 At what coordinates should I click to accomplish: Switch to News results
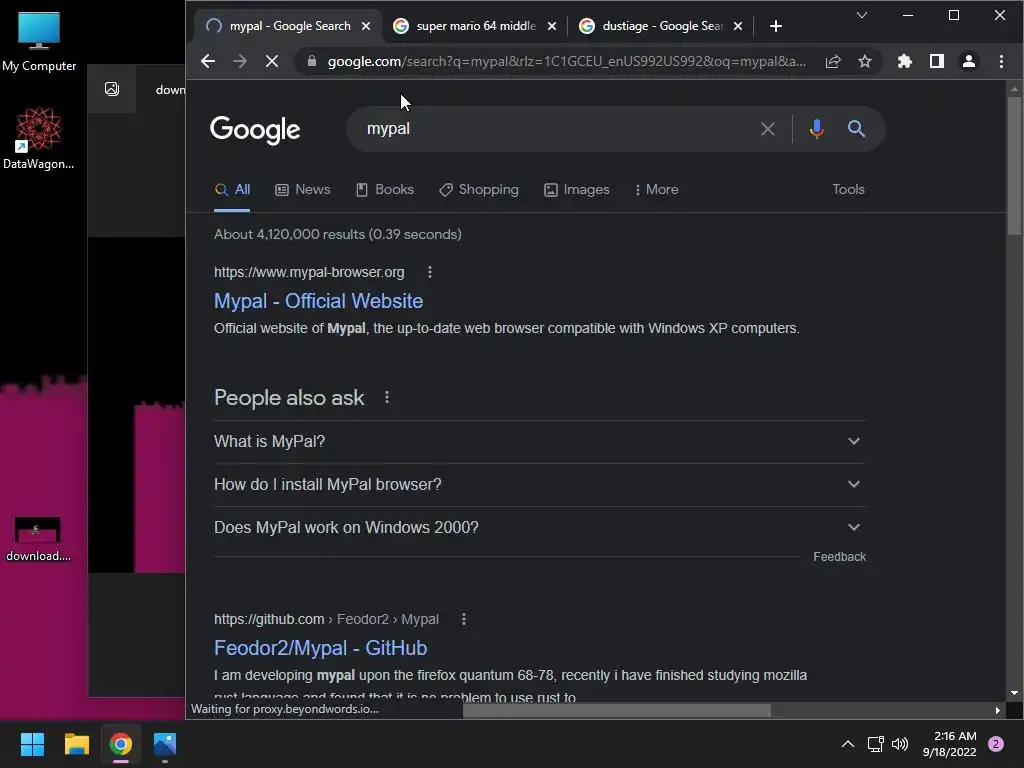click(302, 189)
